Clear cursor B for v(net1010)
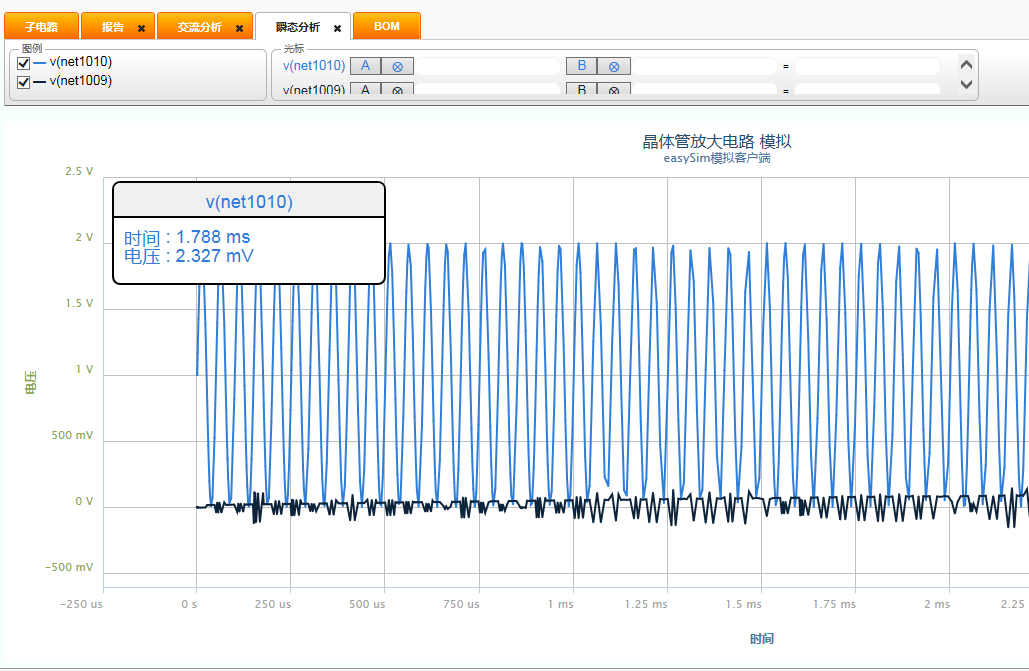The height and width of the screenshot is (671, 1029). click(614, 66)
